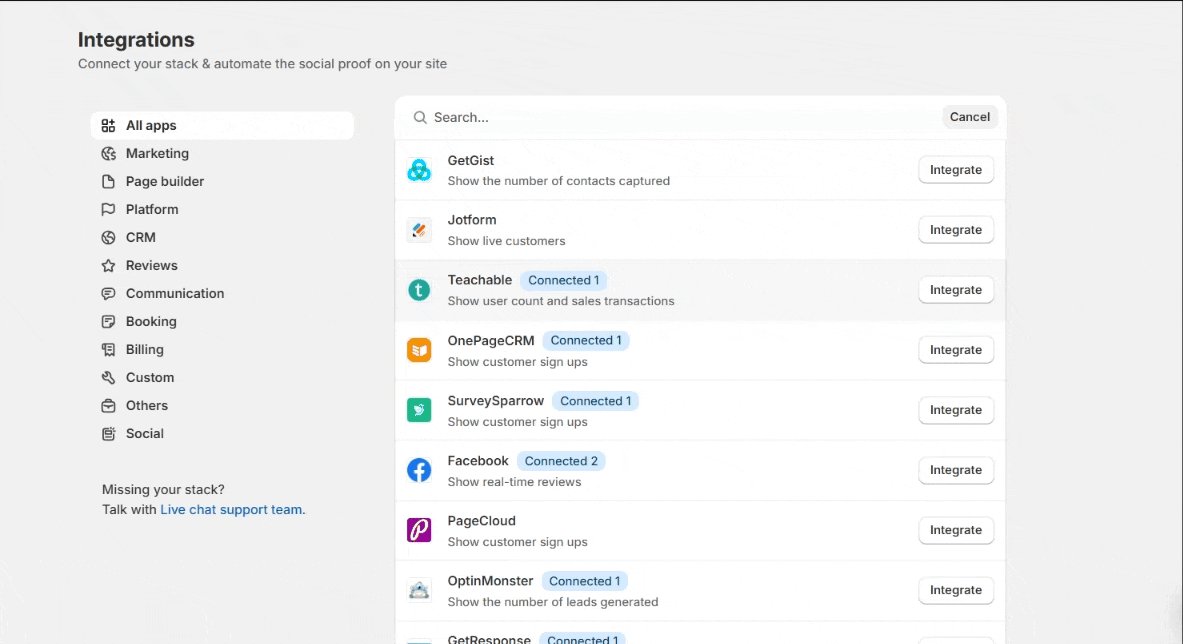Click the search magnifier icon
This screenshot has width=1183, height=644.
click(420, 117)
